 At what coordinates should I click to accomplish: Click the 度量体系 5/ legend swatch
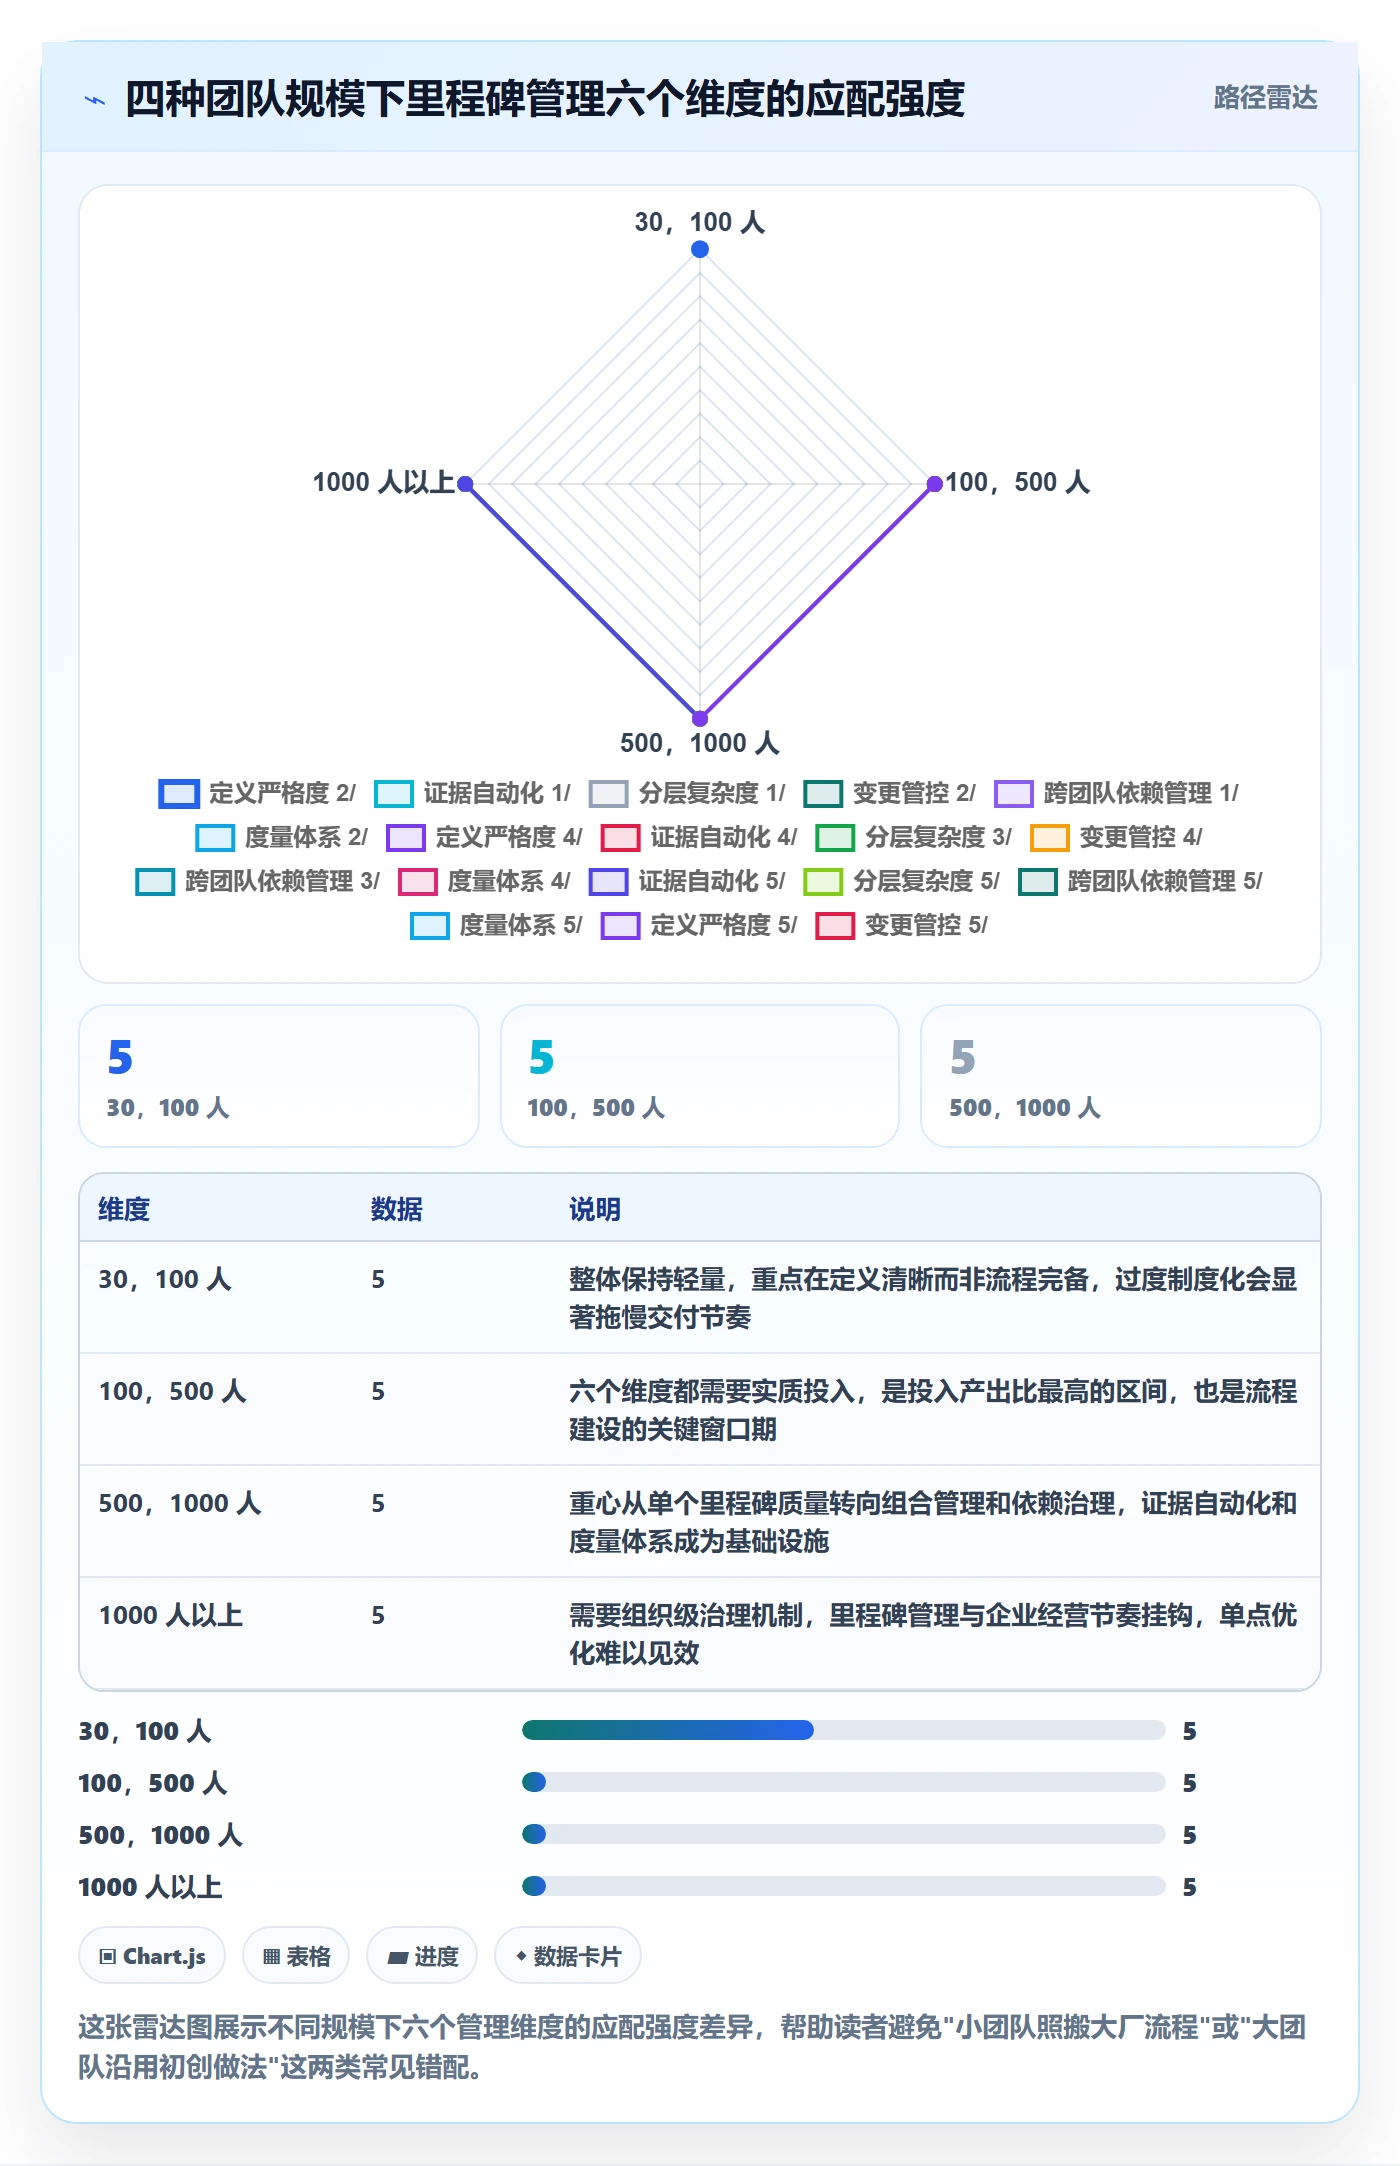[x=430, y=925]
